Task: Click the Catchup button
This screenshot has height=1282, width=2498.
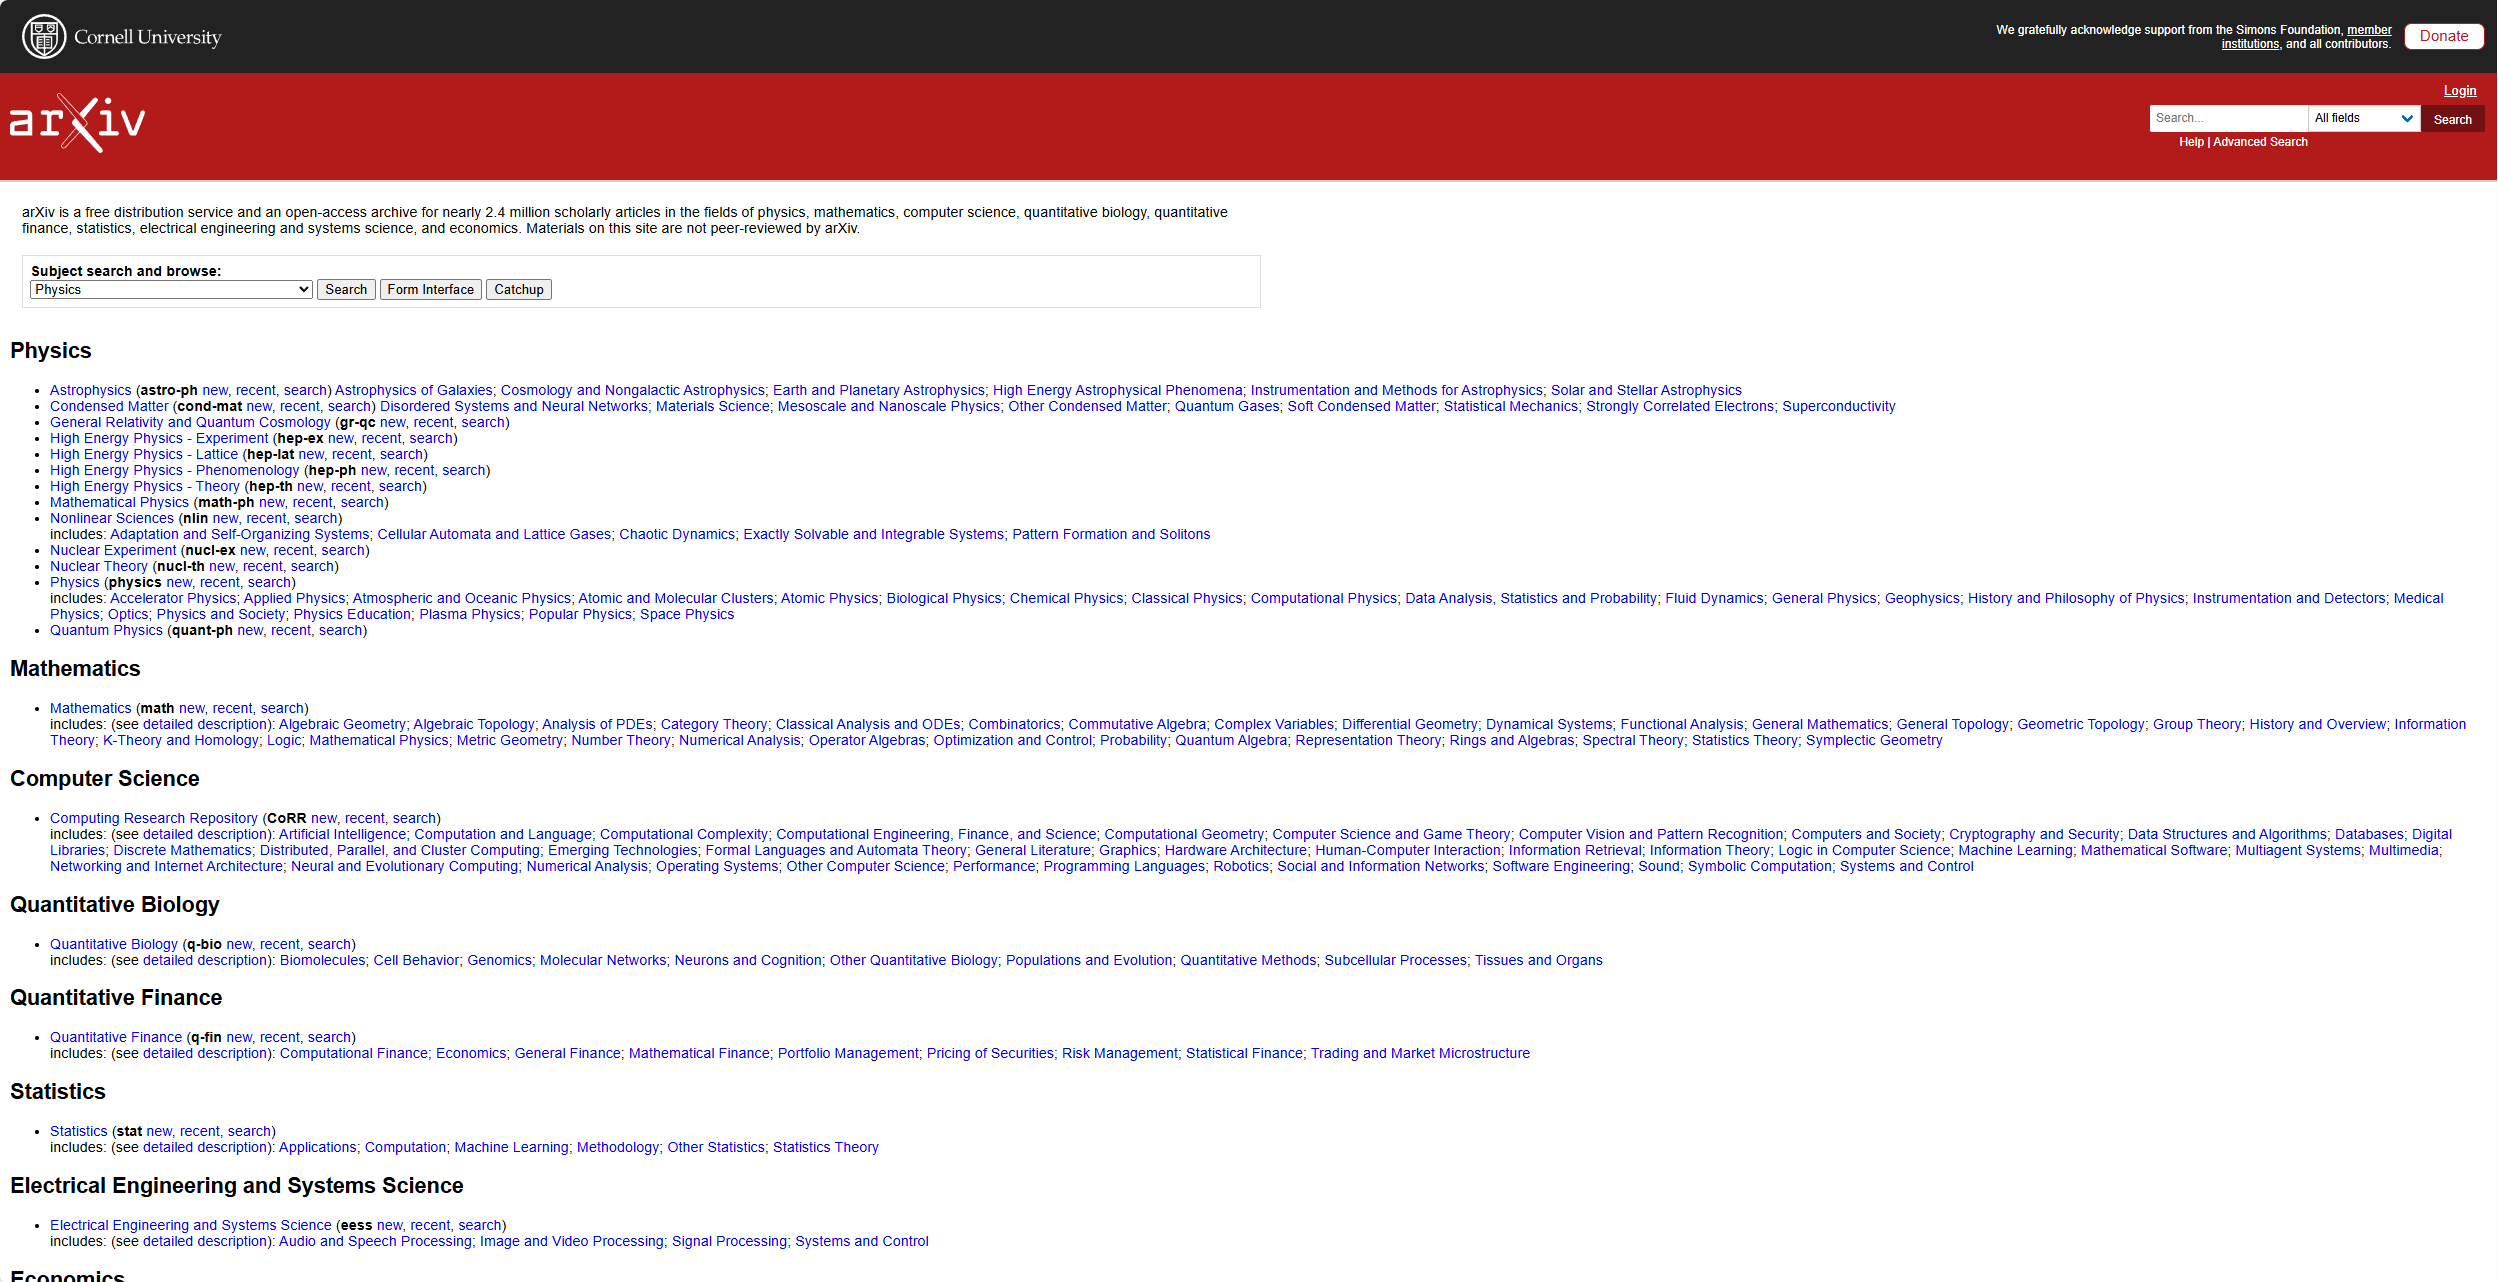Action: (x=519, y=290)
